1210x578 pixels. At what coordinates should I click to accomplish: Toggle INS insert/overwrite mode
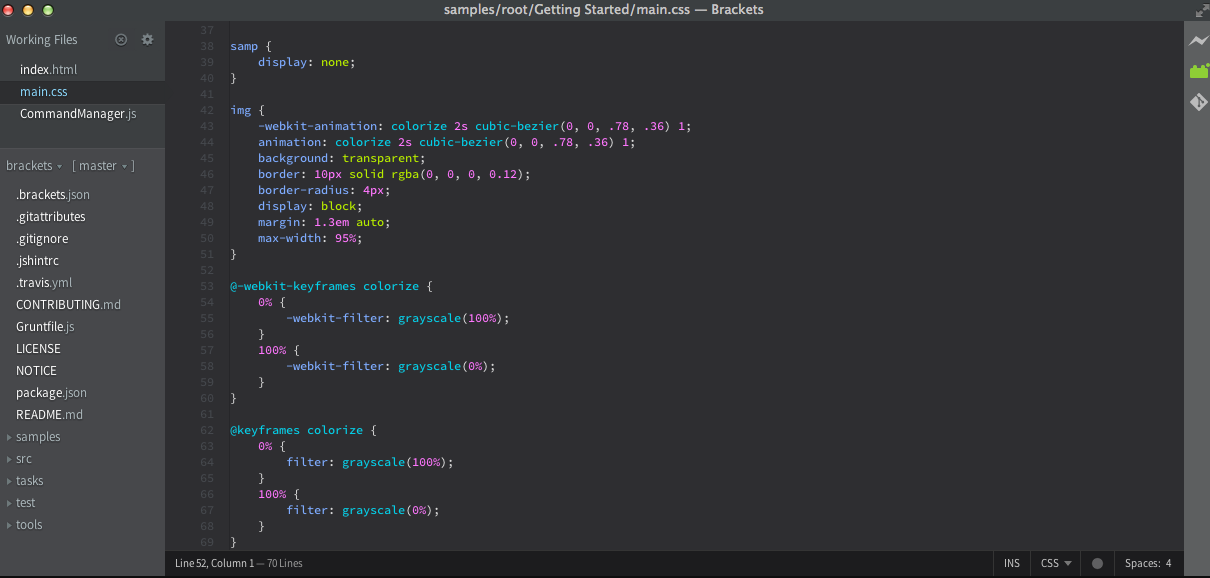(x=1012, y=563)
